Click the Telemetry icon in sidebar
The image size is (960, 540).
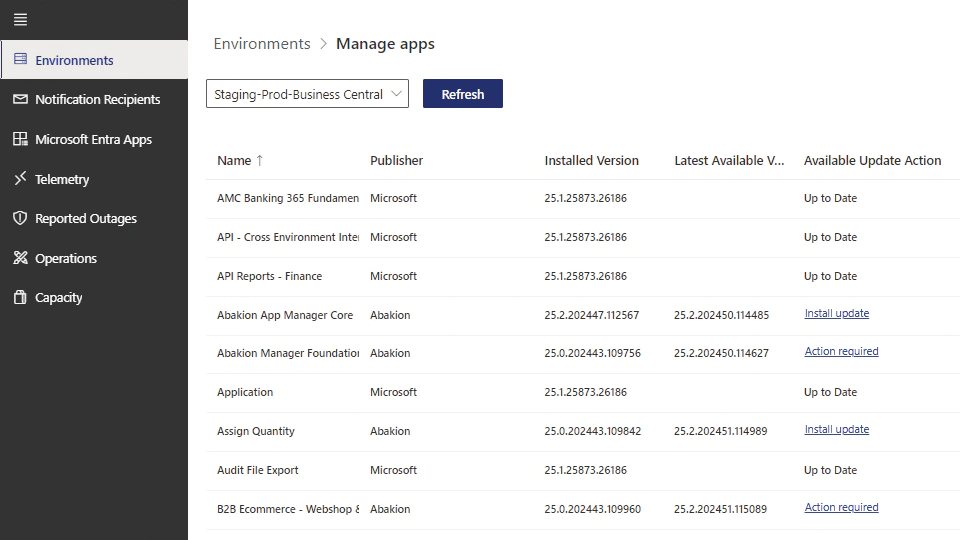(20, 178)
